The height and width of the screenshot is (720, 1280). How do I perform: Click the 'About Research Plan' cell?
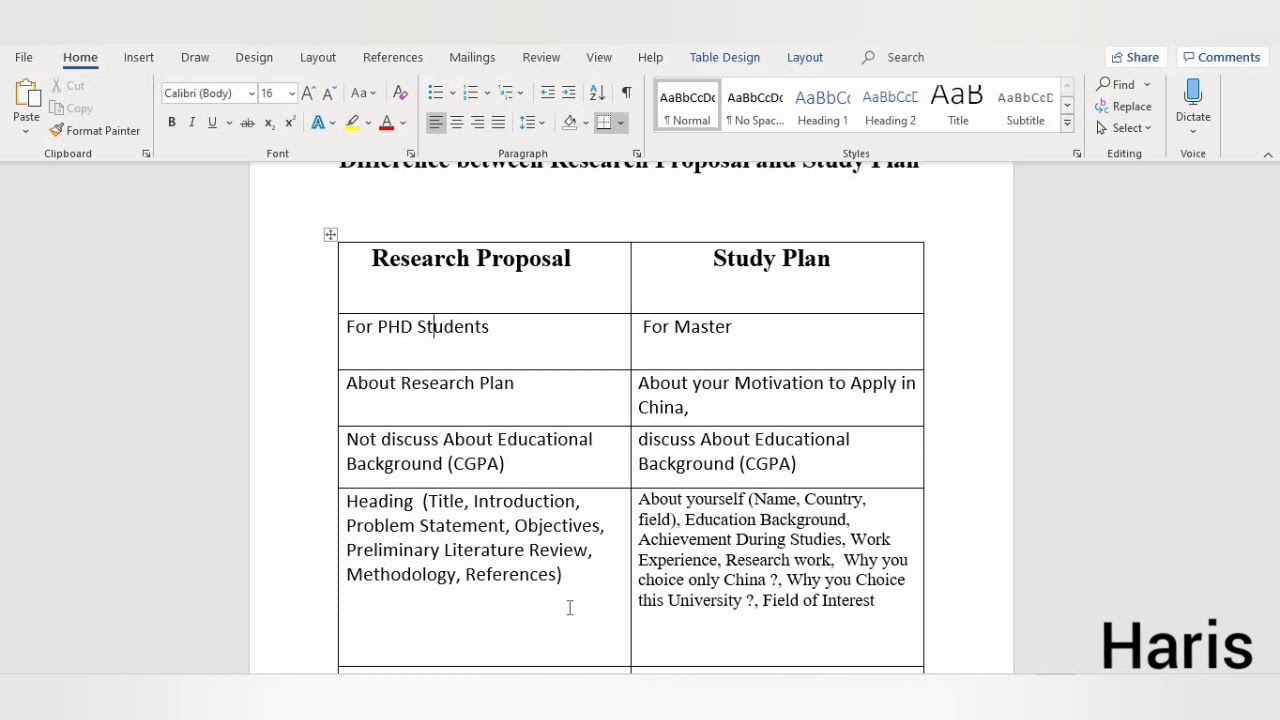[484, 397]
